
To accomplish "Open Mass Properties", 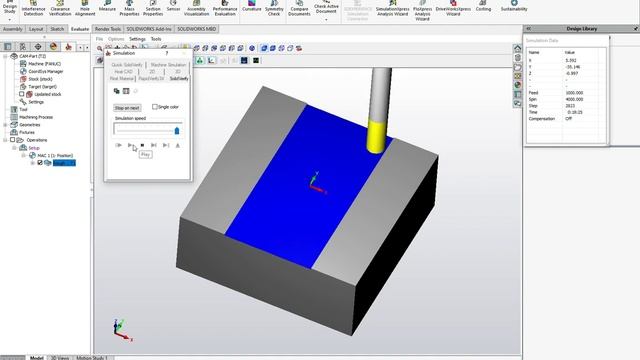I will (129, 8).
